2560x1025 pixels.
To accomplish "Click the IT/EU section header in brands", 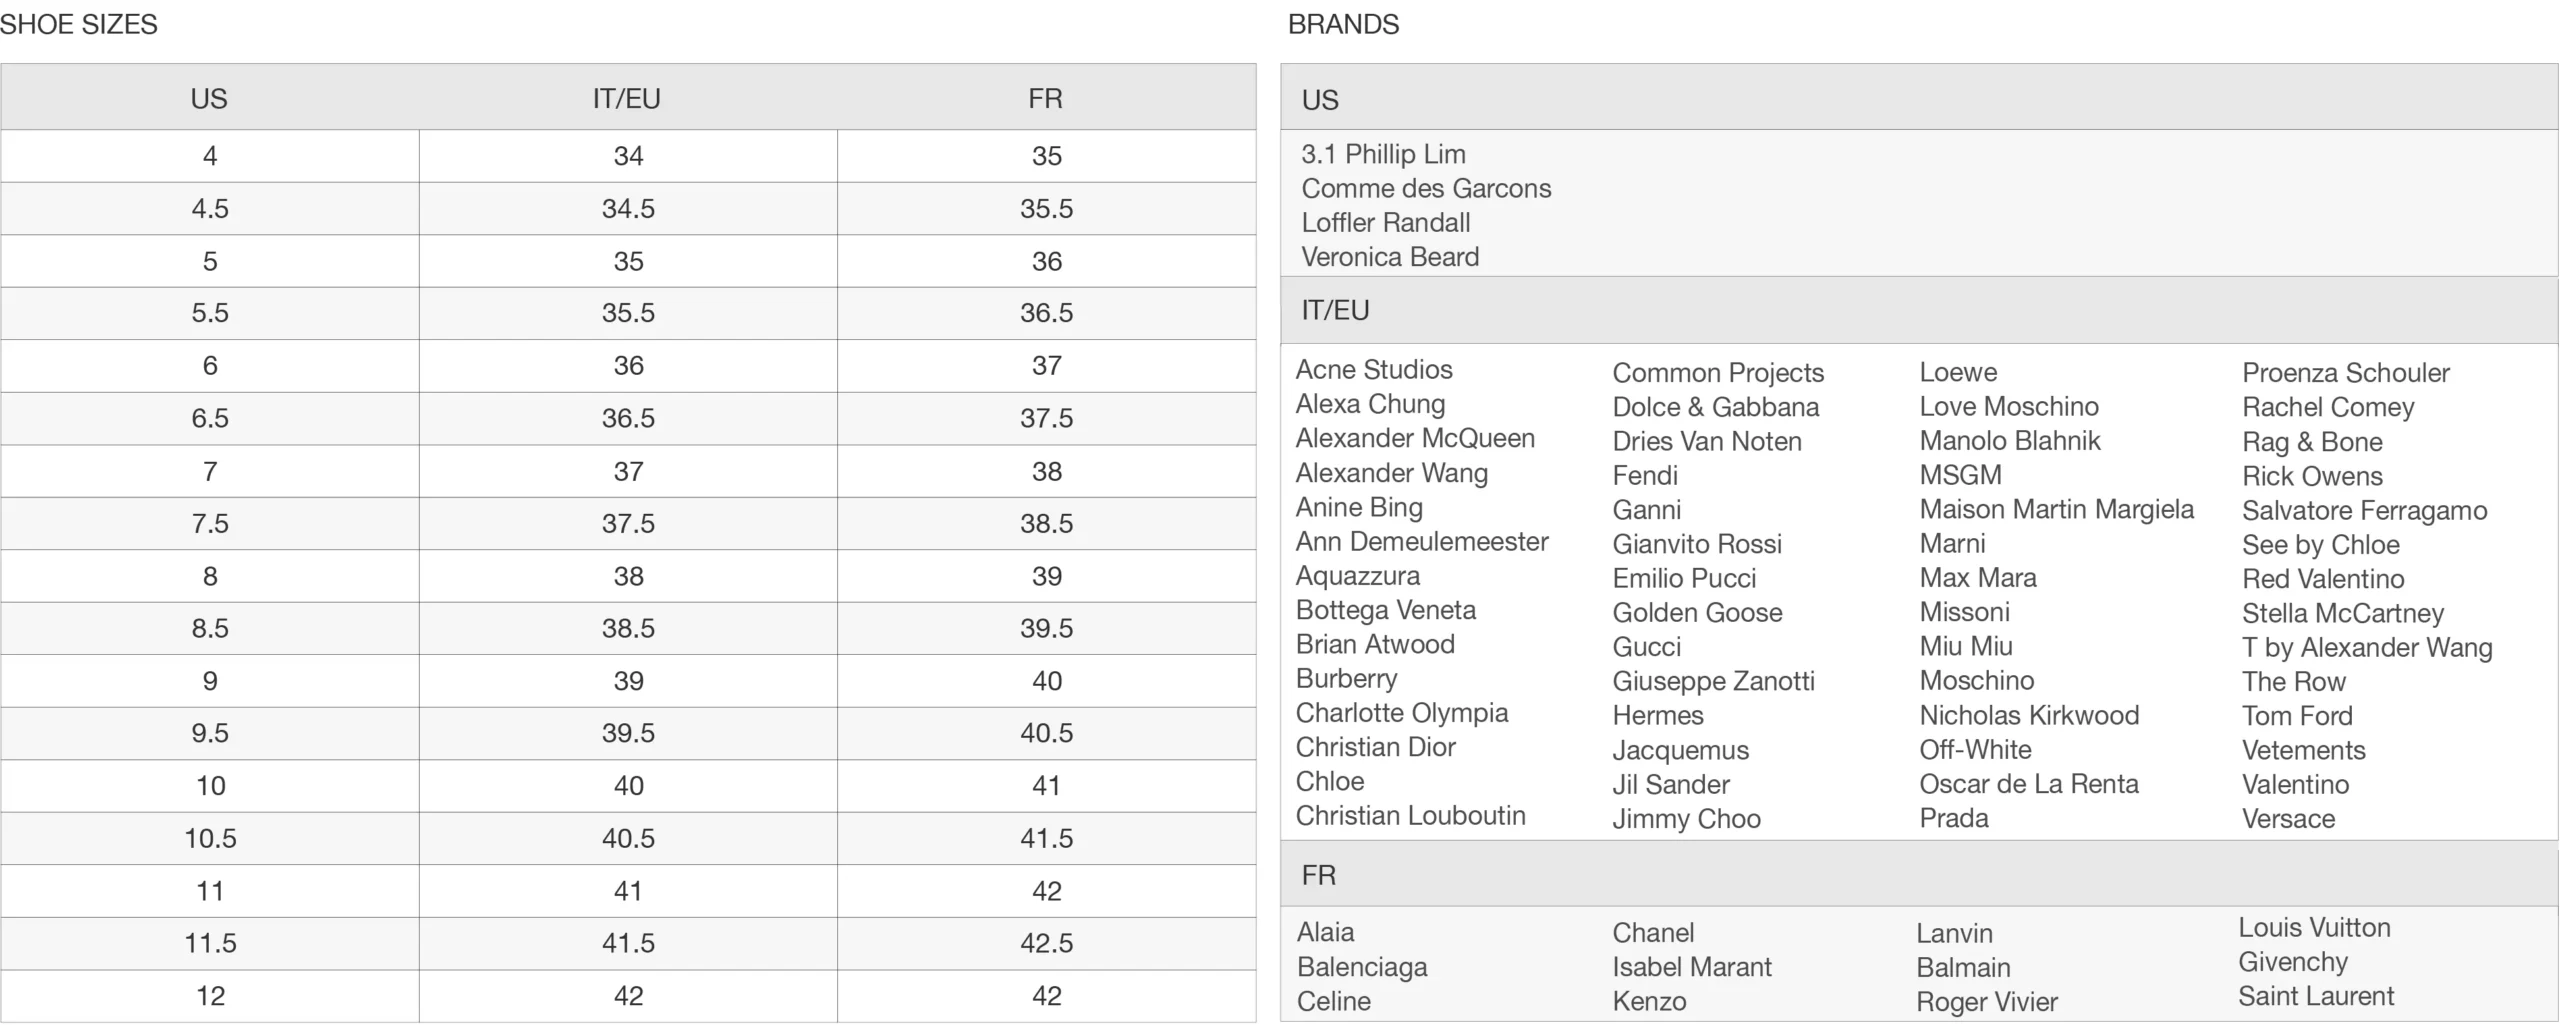I will 1335,310.
